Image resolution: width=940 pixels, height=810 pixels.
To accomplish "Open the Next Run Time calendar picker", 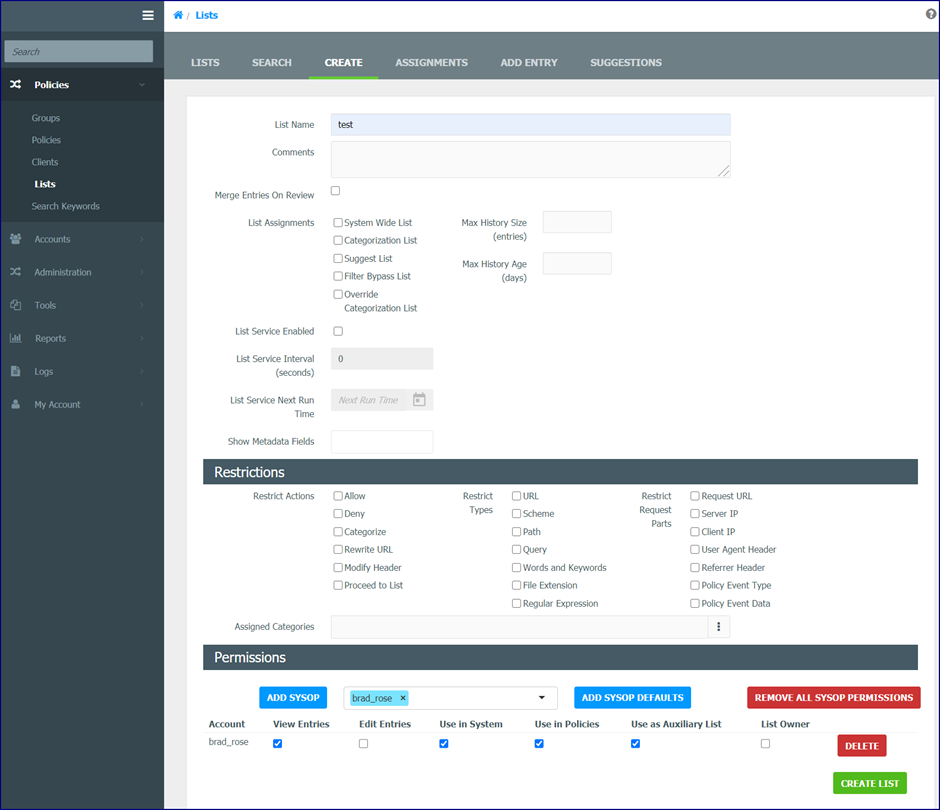I will click(419, 400).
